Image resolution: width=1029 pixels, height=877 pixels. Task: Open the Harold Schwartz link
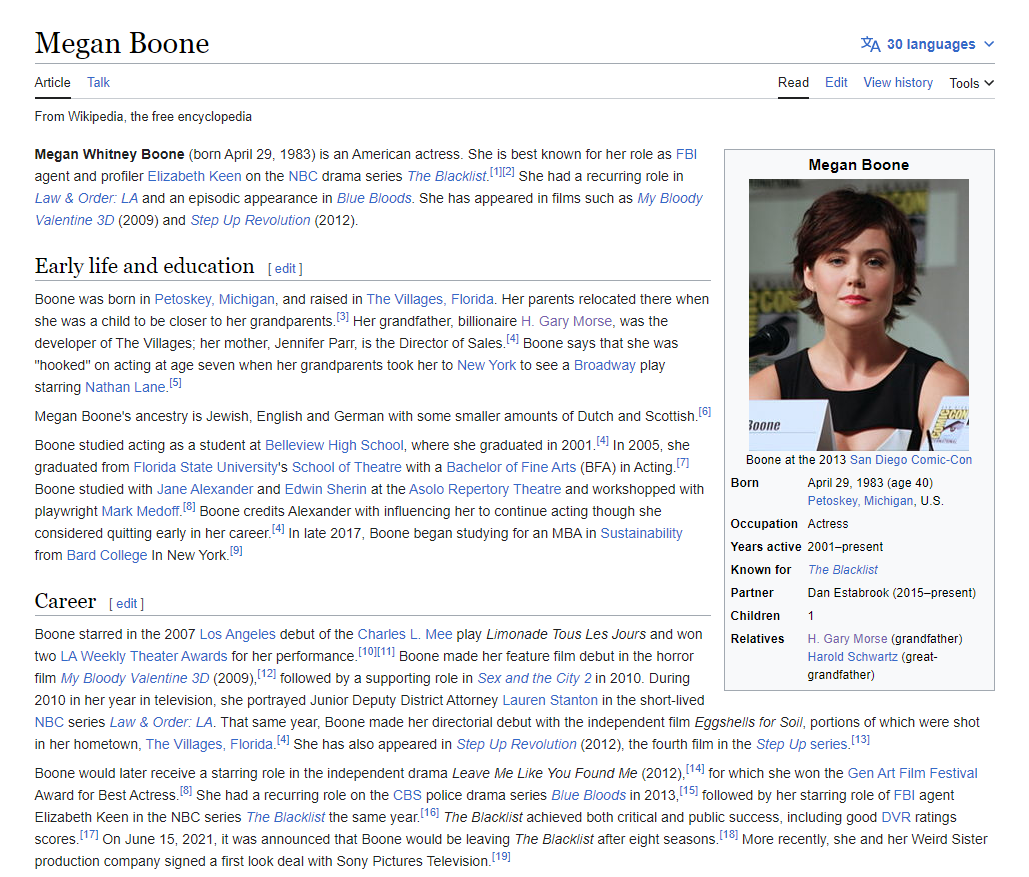tap(852, 657)
